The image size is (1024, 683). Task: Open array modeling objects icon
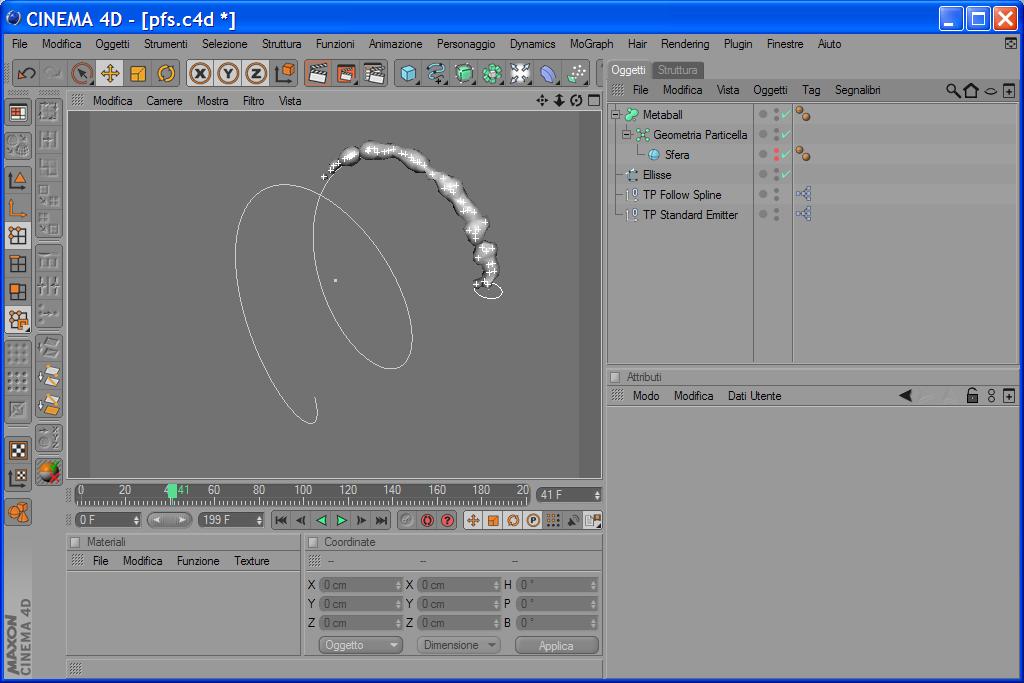[492, 74]
